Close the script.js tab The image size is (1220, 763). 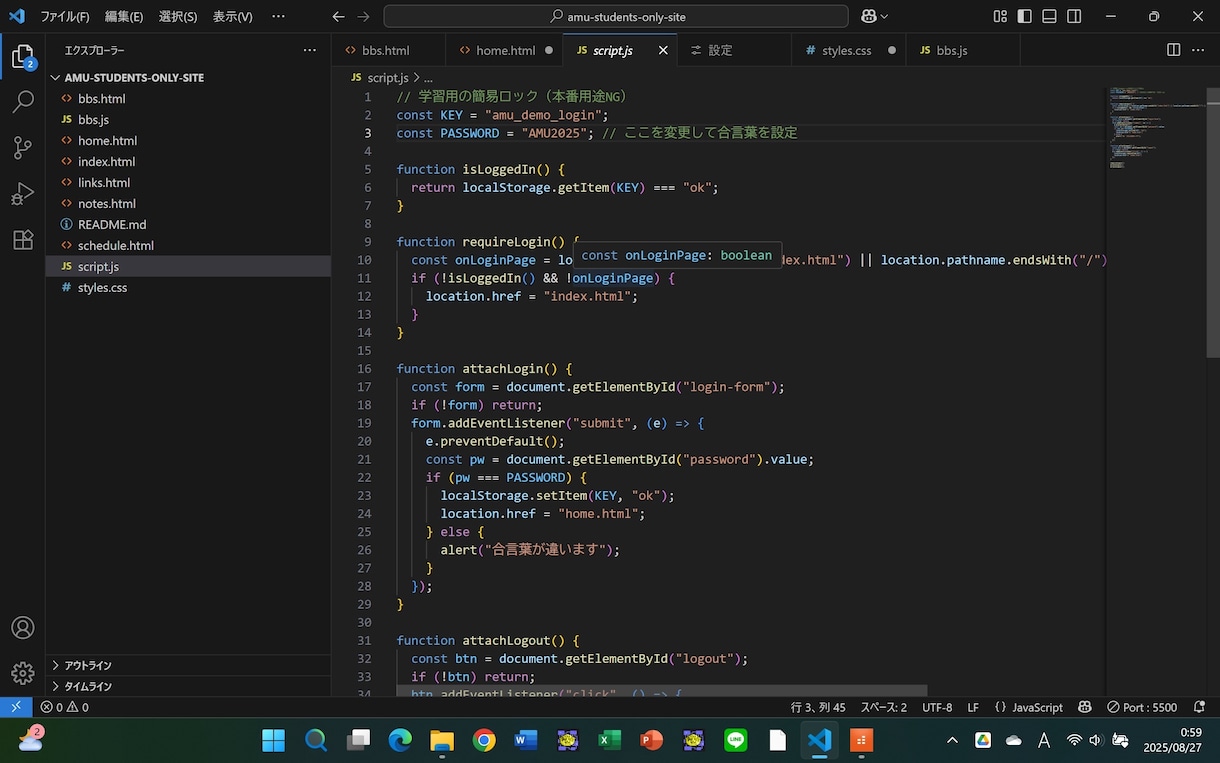coord(663,50)
